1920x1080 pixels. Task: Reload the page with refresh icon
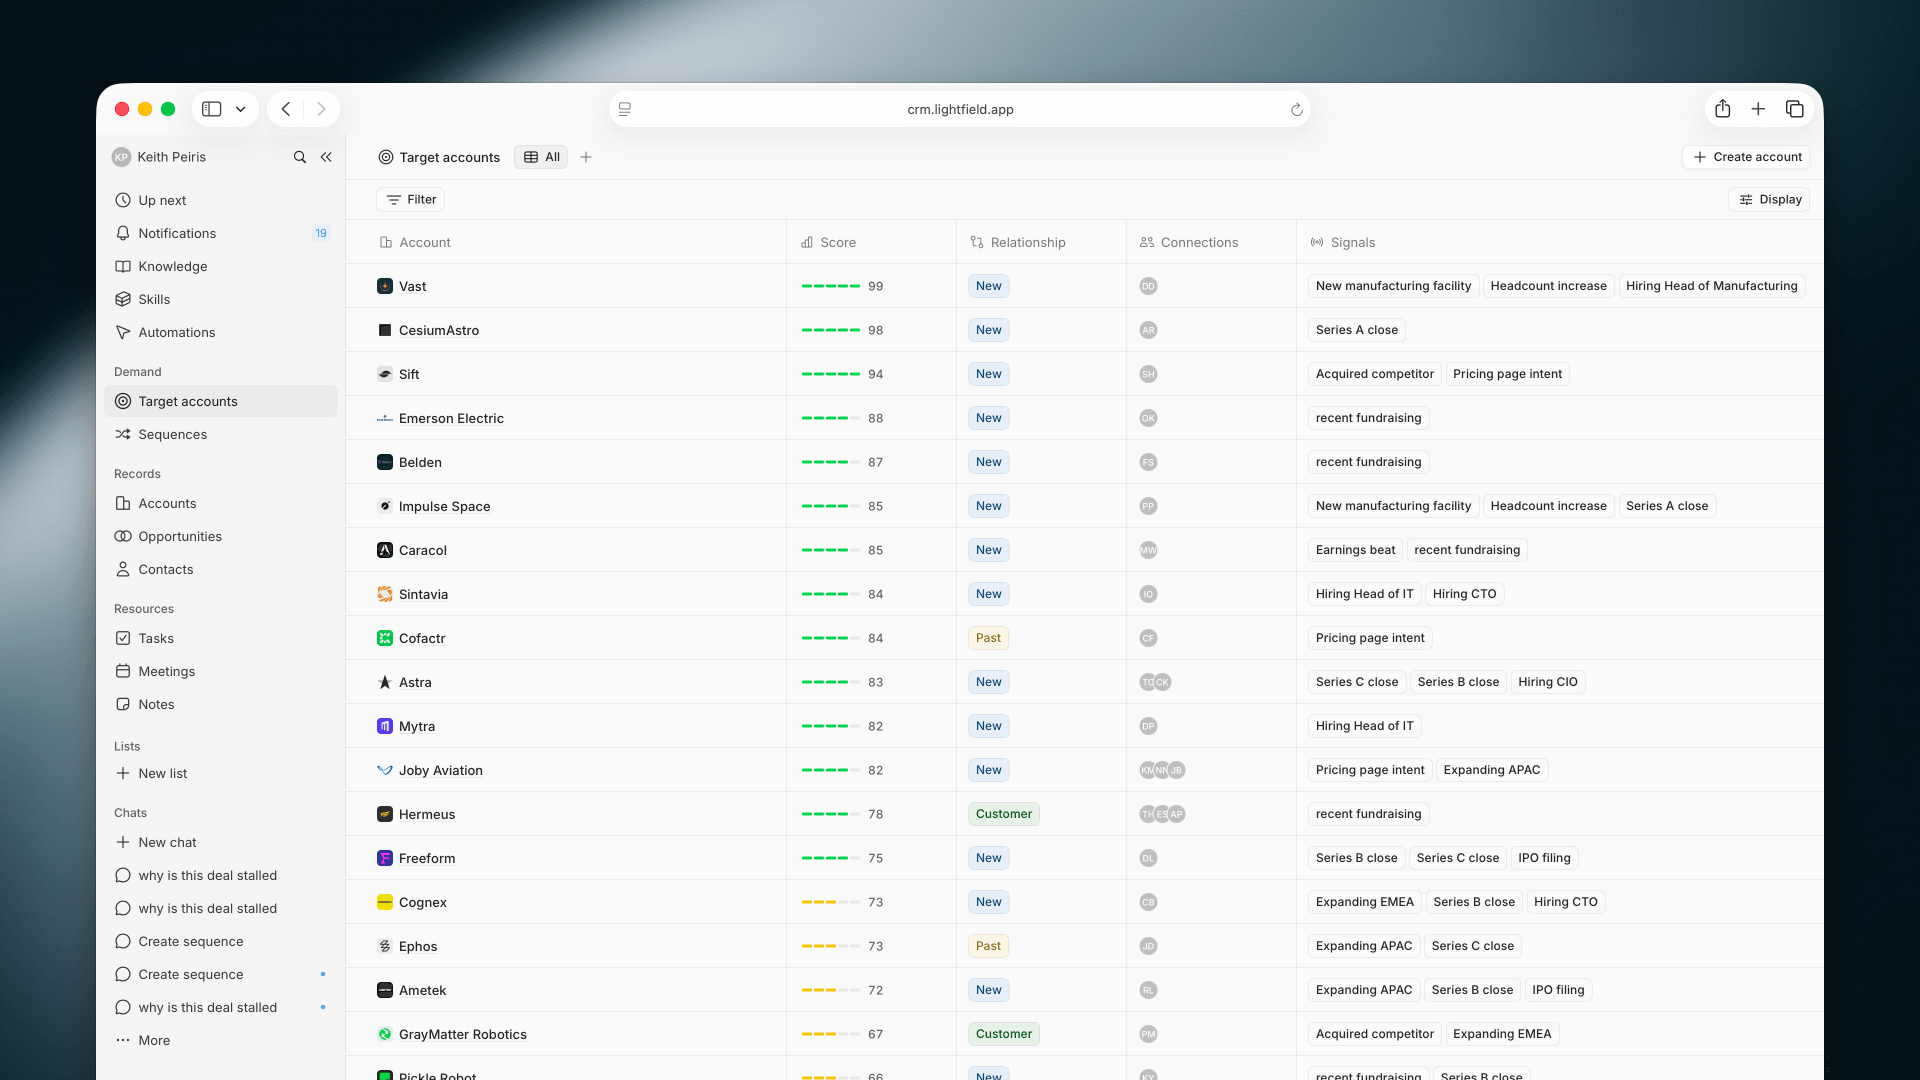click(1297, 109)
